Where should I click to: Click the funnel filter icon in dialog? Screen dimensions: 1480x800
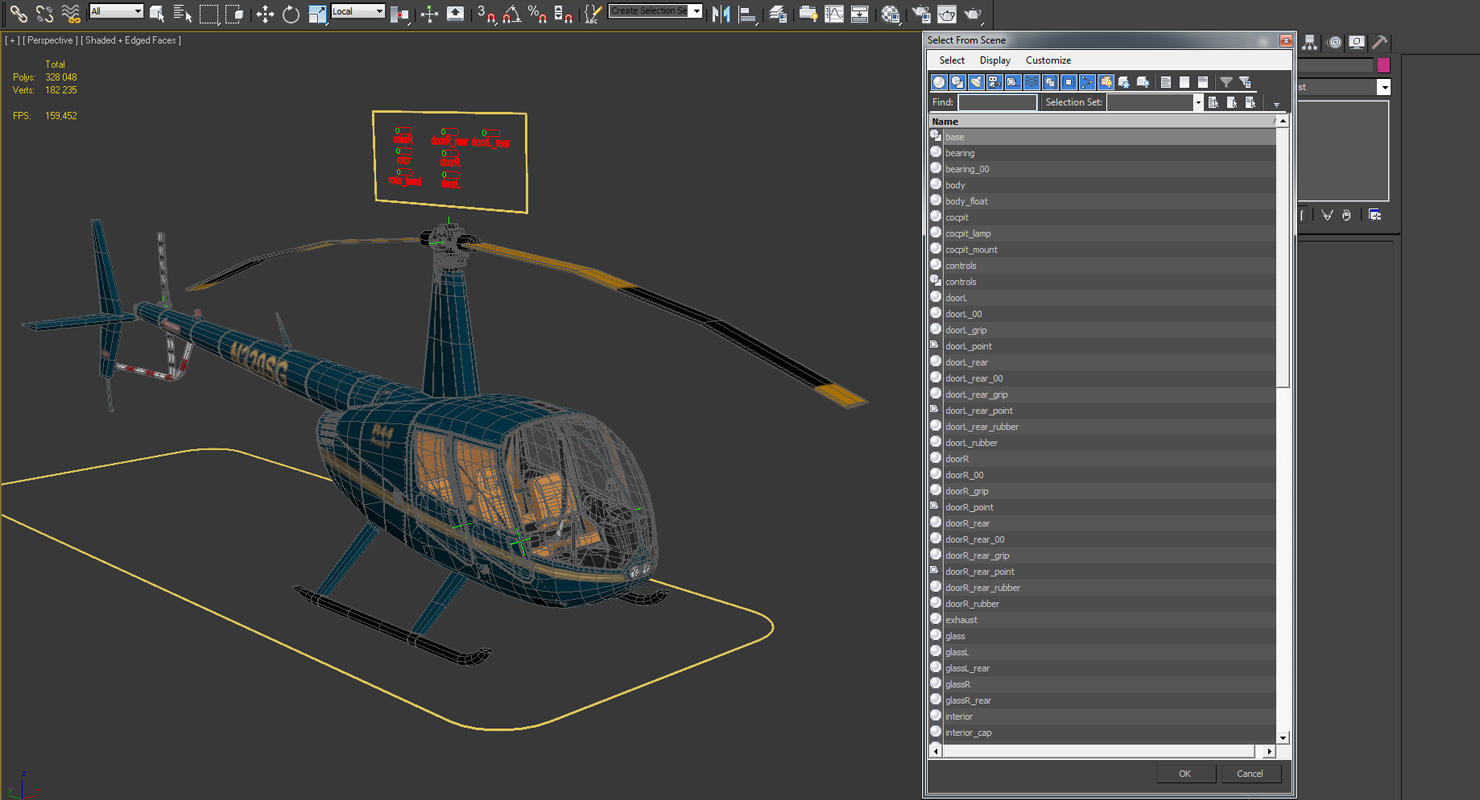coord(1226,82)
